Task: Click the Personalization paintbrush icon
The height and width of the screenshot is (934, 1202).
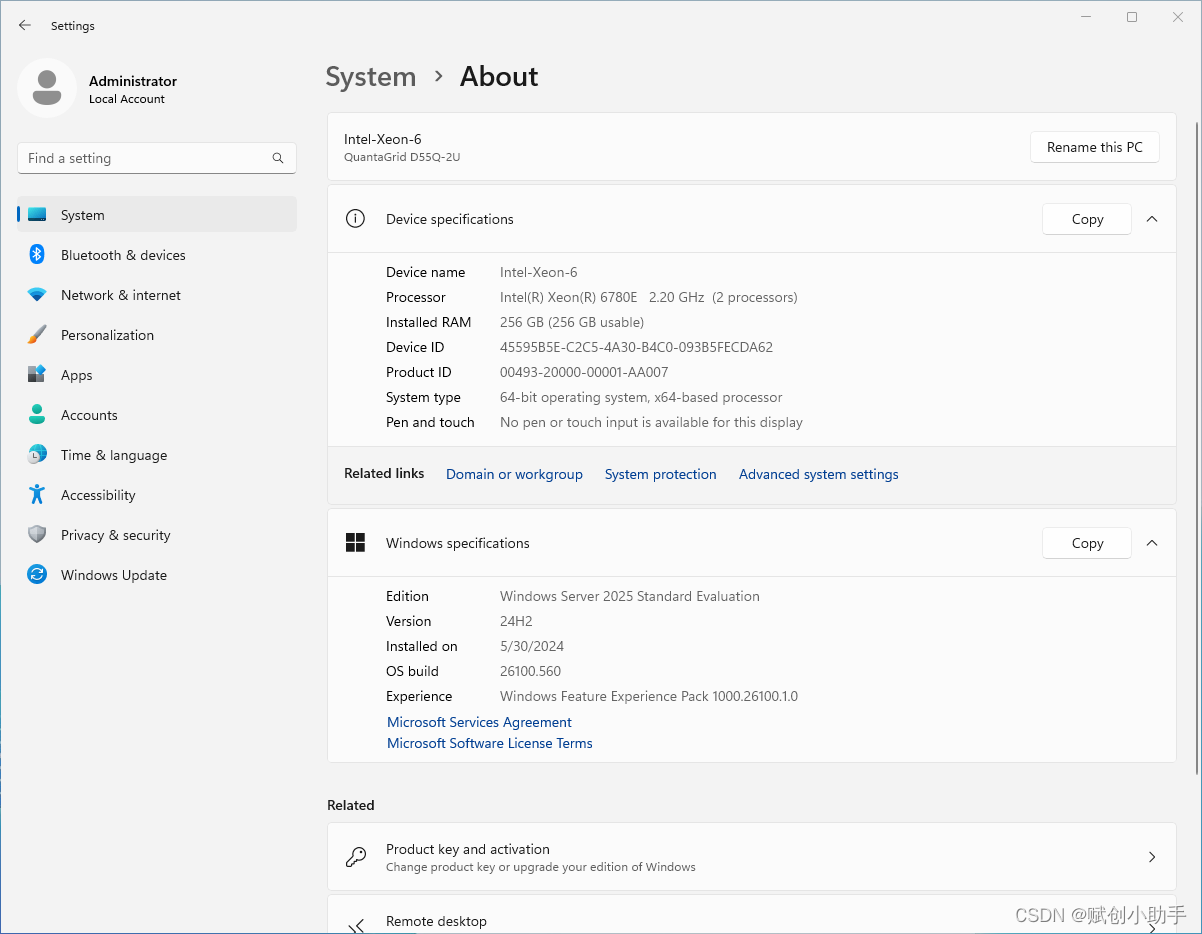Action: pyautogui.click(x=37, y=335)
